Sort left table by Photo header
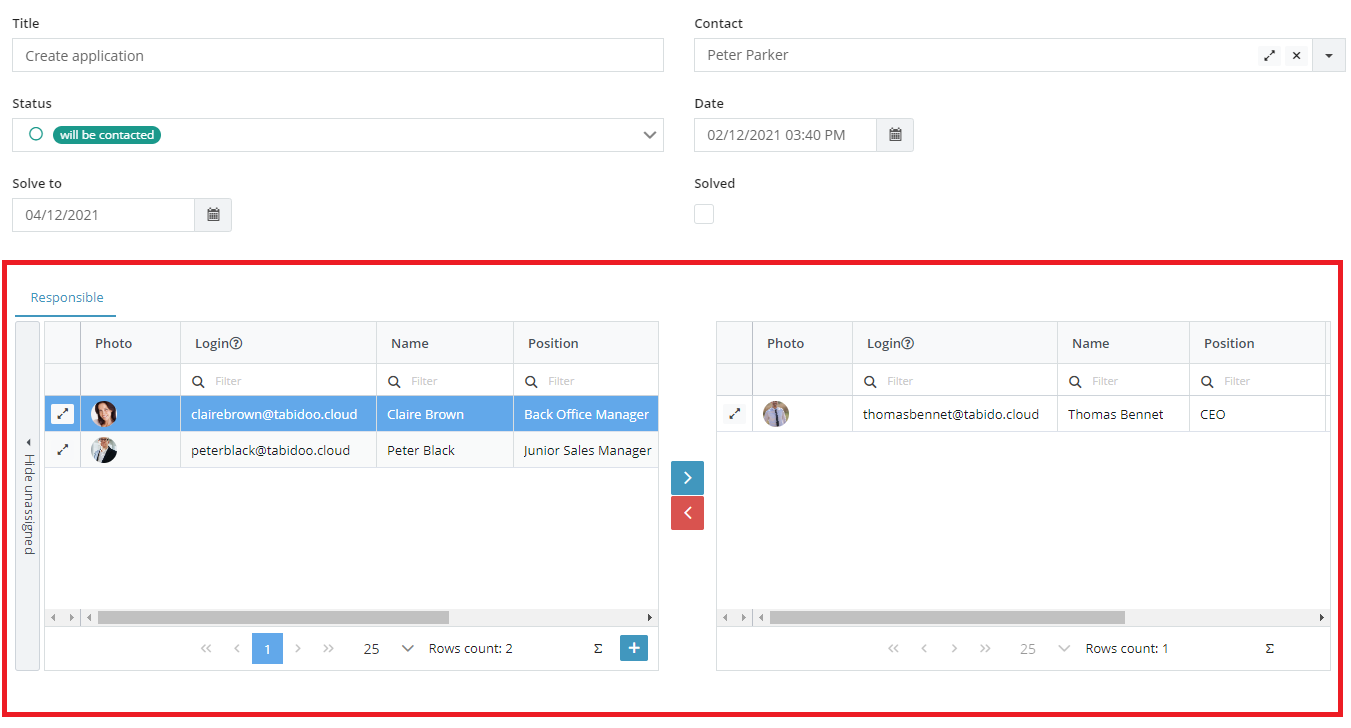 130,343
